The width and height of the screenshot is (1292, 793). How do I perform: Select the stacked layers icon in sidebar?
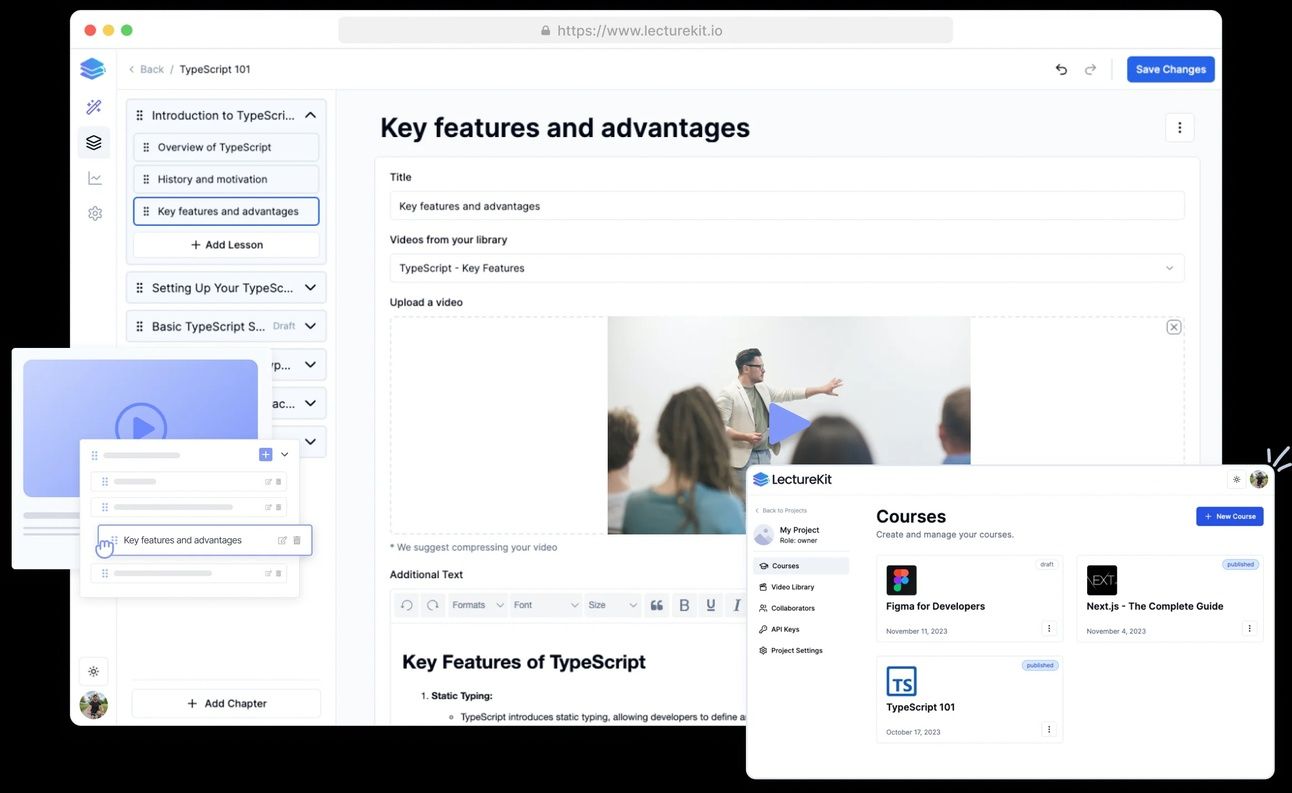[x=94, y=143]
